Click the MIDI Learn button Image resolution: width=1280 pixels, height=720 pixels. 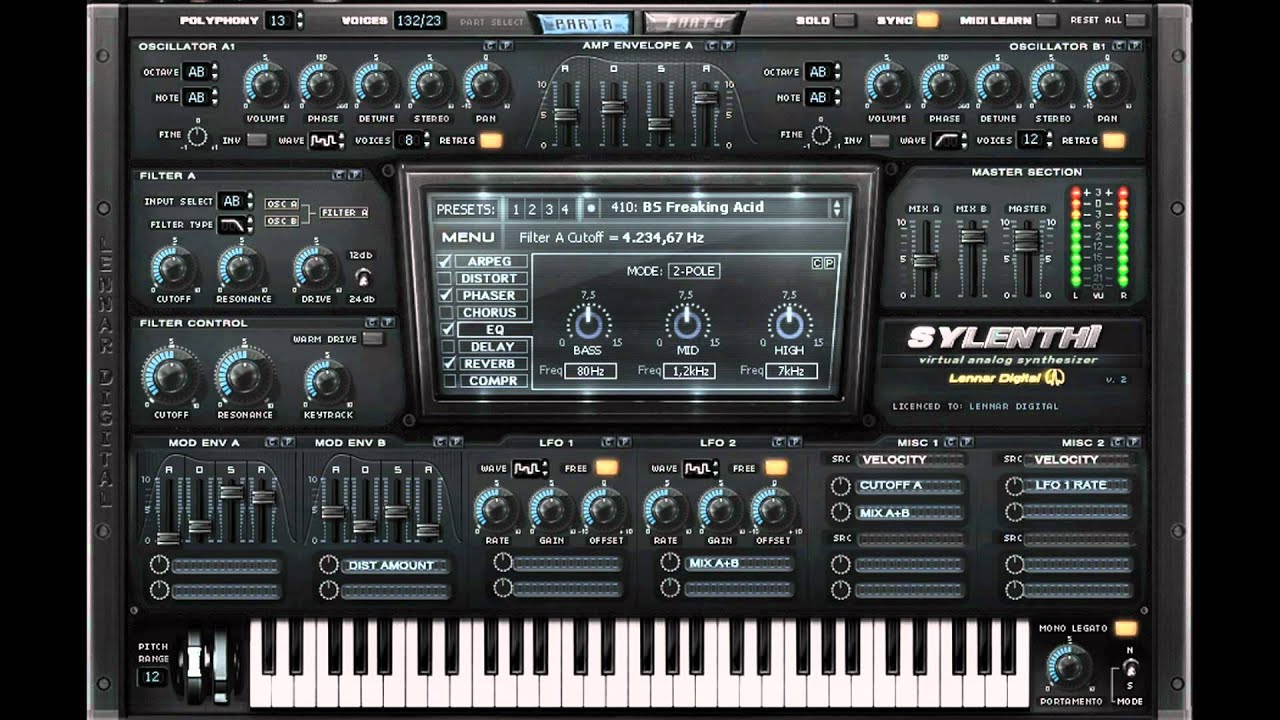coord(1046,20)
